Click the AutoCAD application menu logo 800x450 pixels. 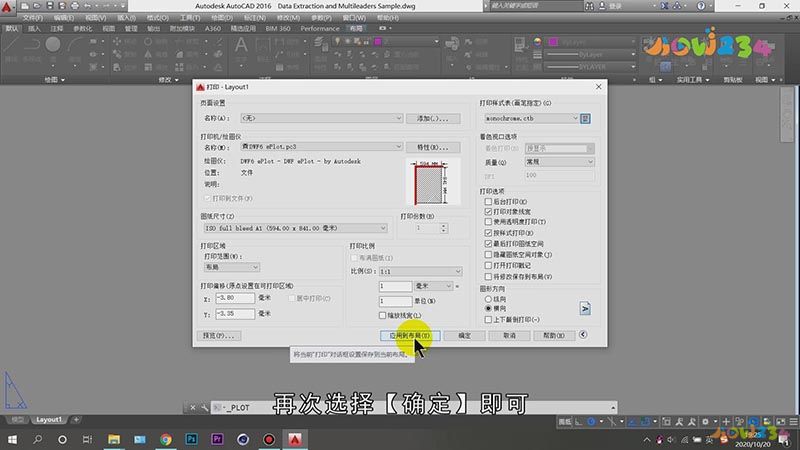pos(7,7)
